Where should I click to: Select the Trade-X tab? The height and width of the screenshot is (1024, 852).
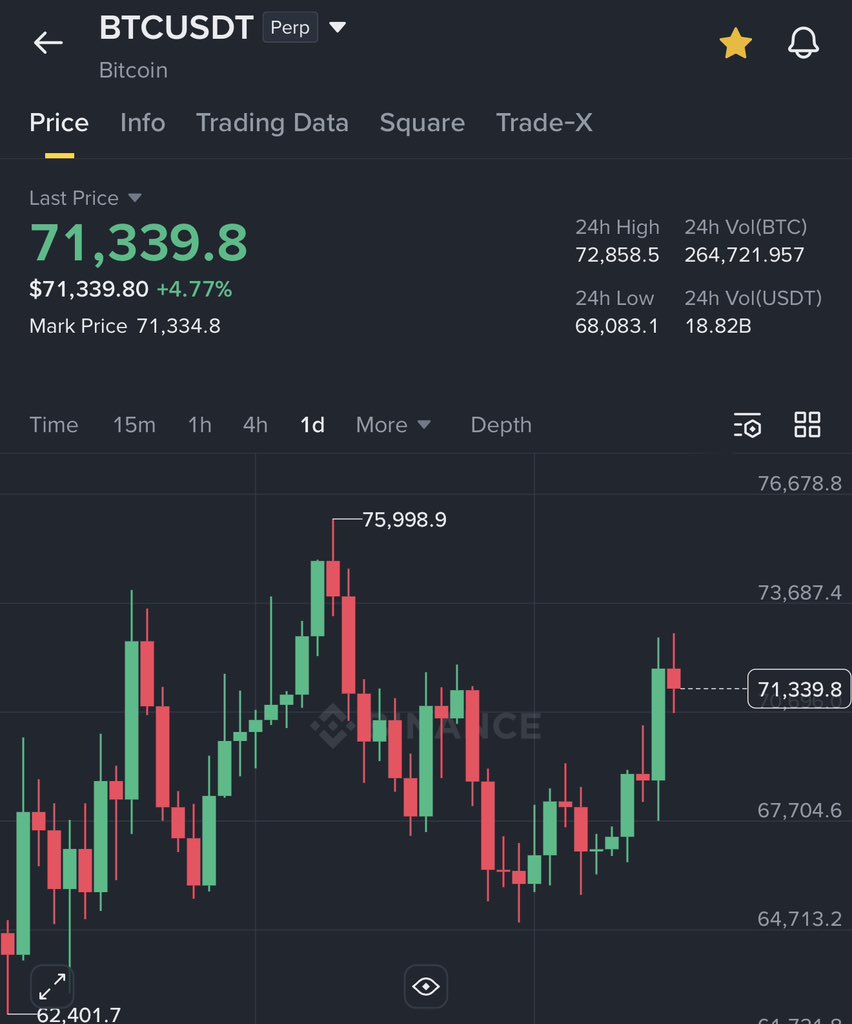[544, 123]
